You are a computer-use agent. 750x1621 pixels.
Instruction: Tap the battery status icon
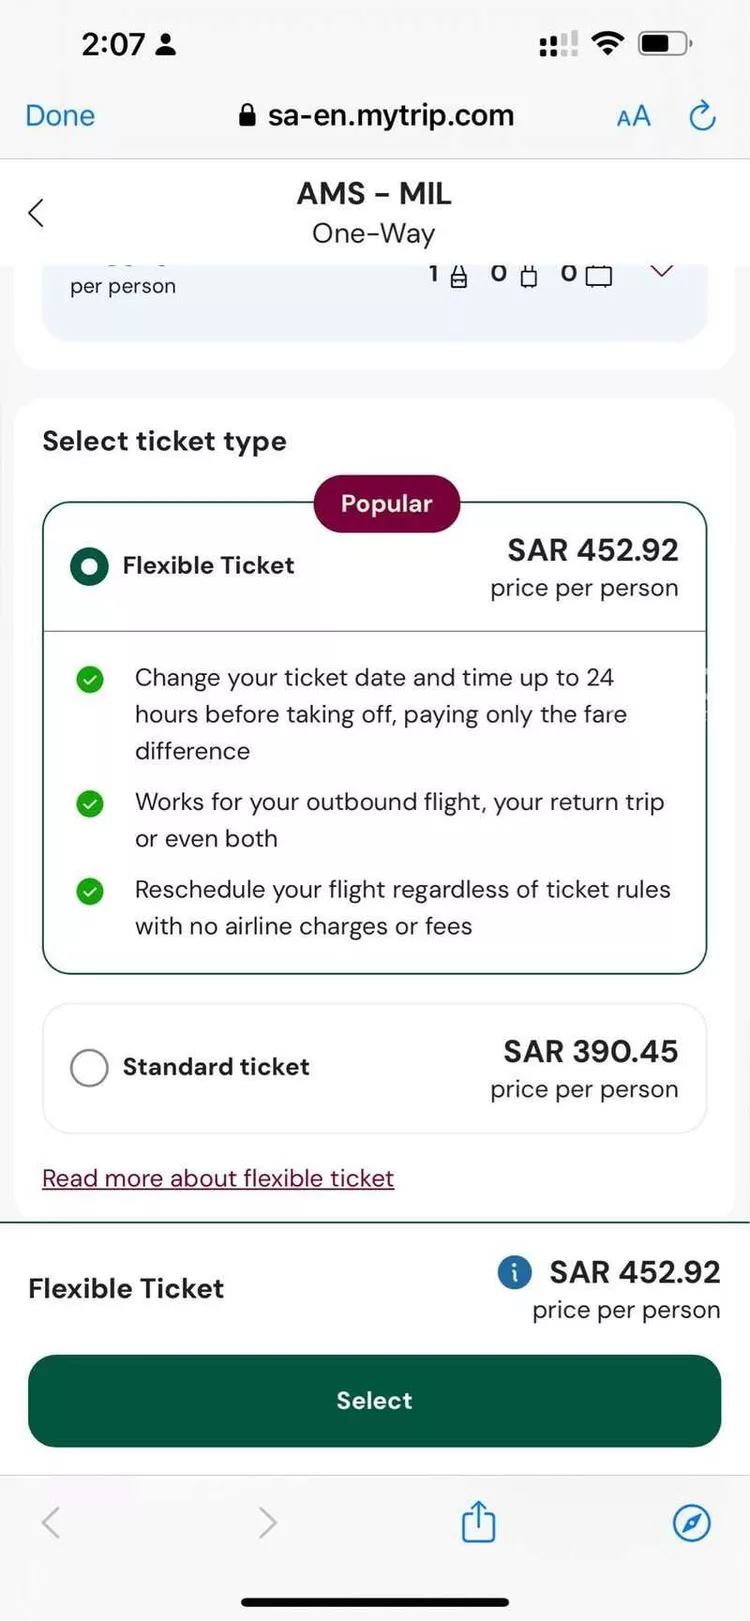664,43
